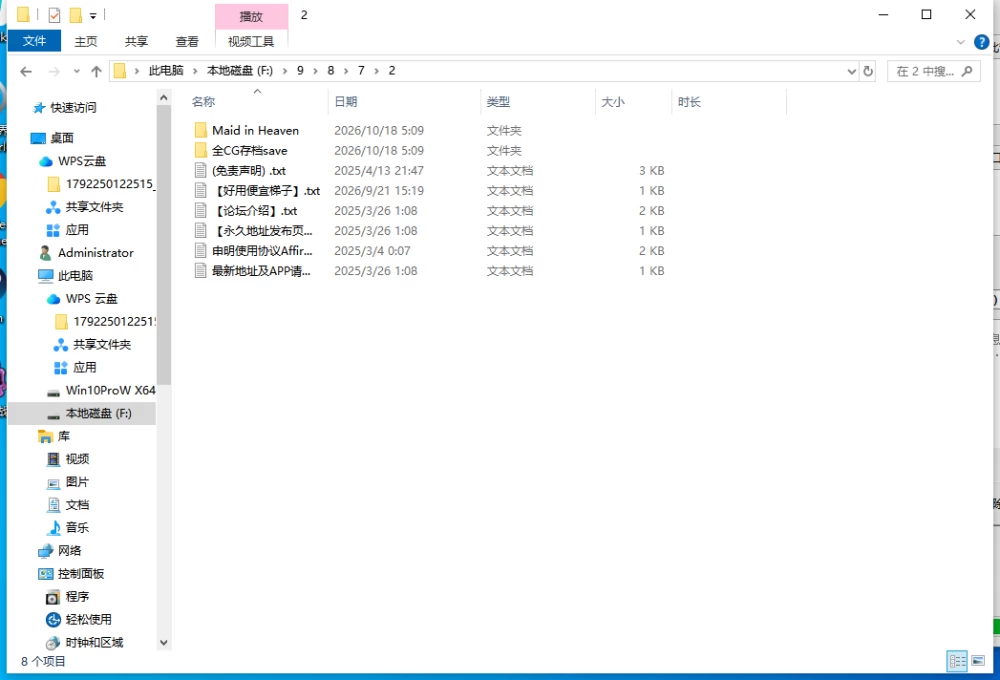The image size is (1000, 680).
Task: Navigate to 本地磁盘 (F:) in the breadcrumb
Action: point(240,71)
